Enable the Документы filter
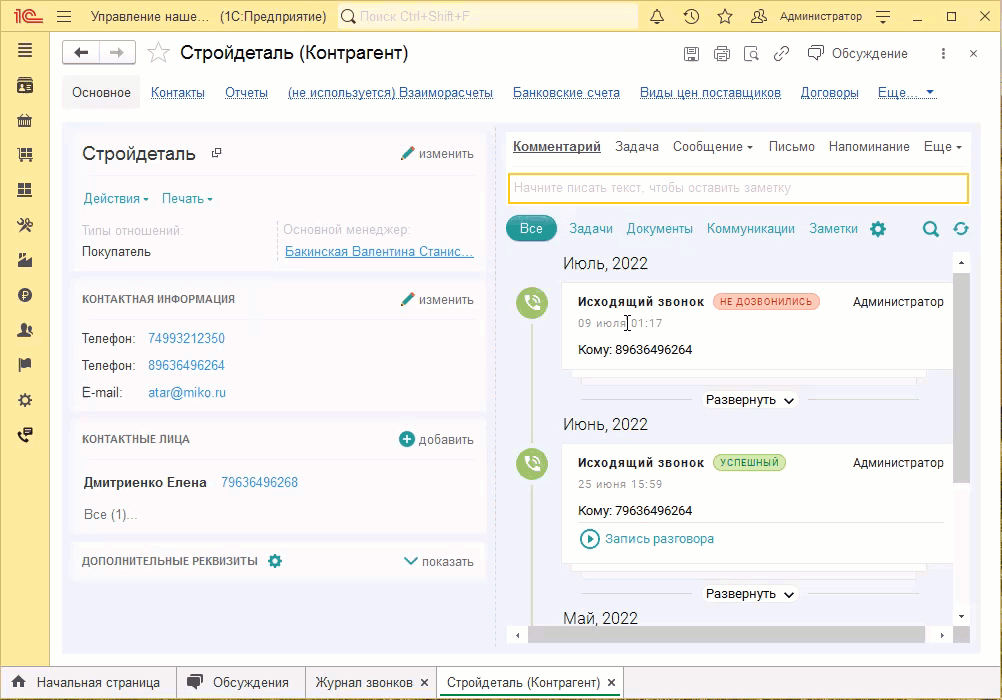The width and height of the screenshot is (1002, 700). click(660, 229)
